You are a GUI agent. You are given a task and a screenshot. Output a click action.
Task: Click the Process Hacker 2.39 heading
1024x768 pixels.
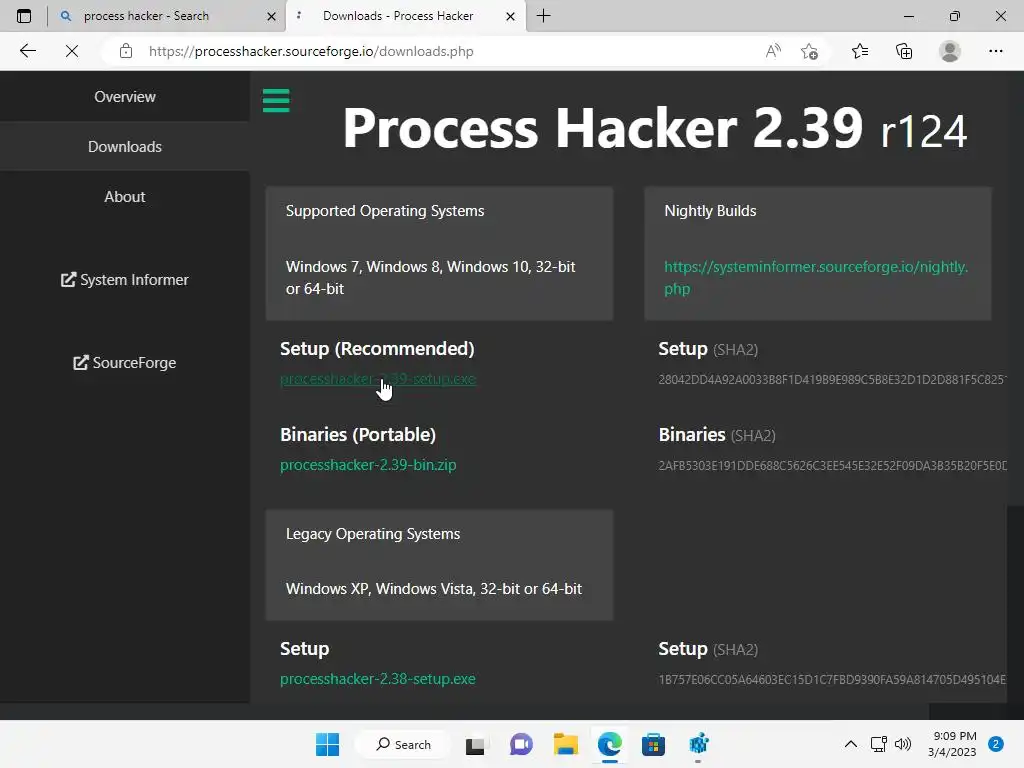[x=654, y=128]
